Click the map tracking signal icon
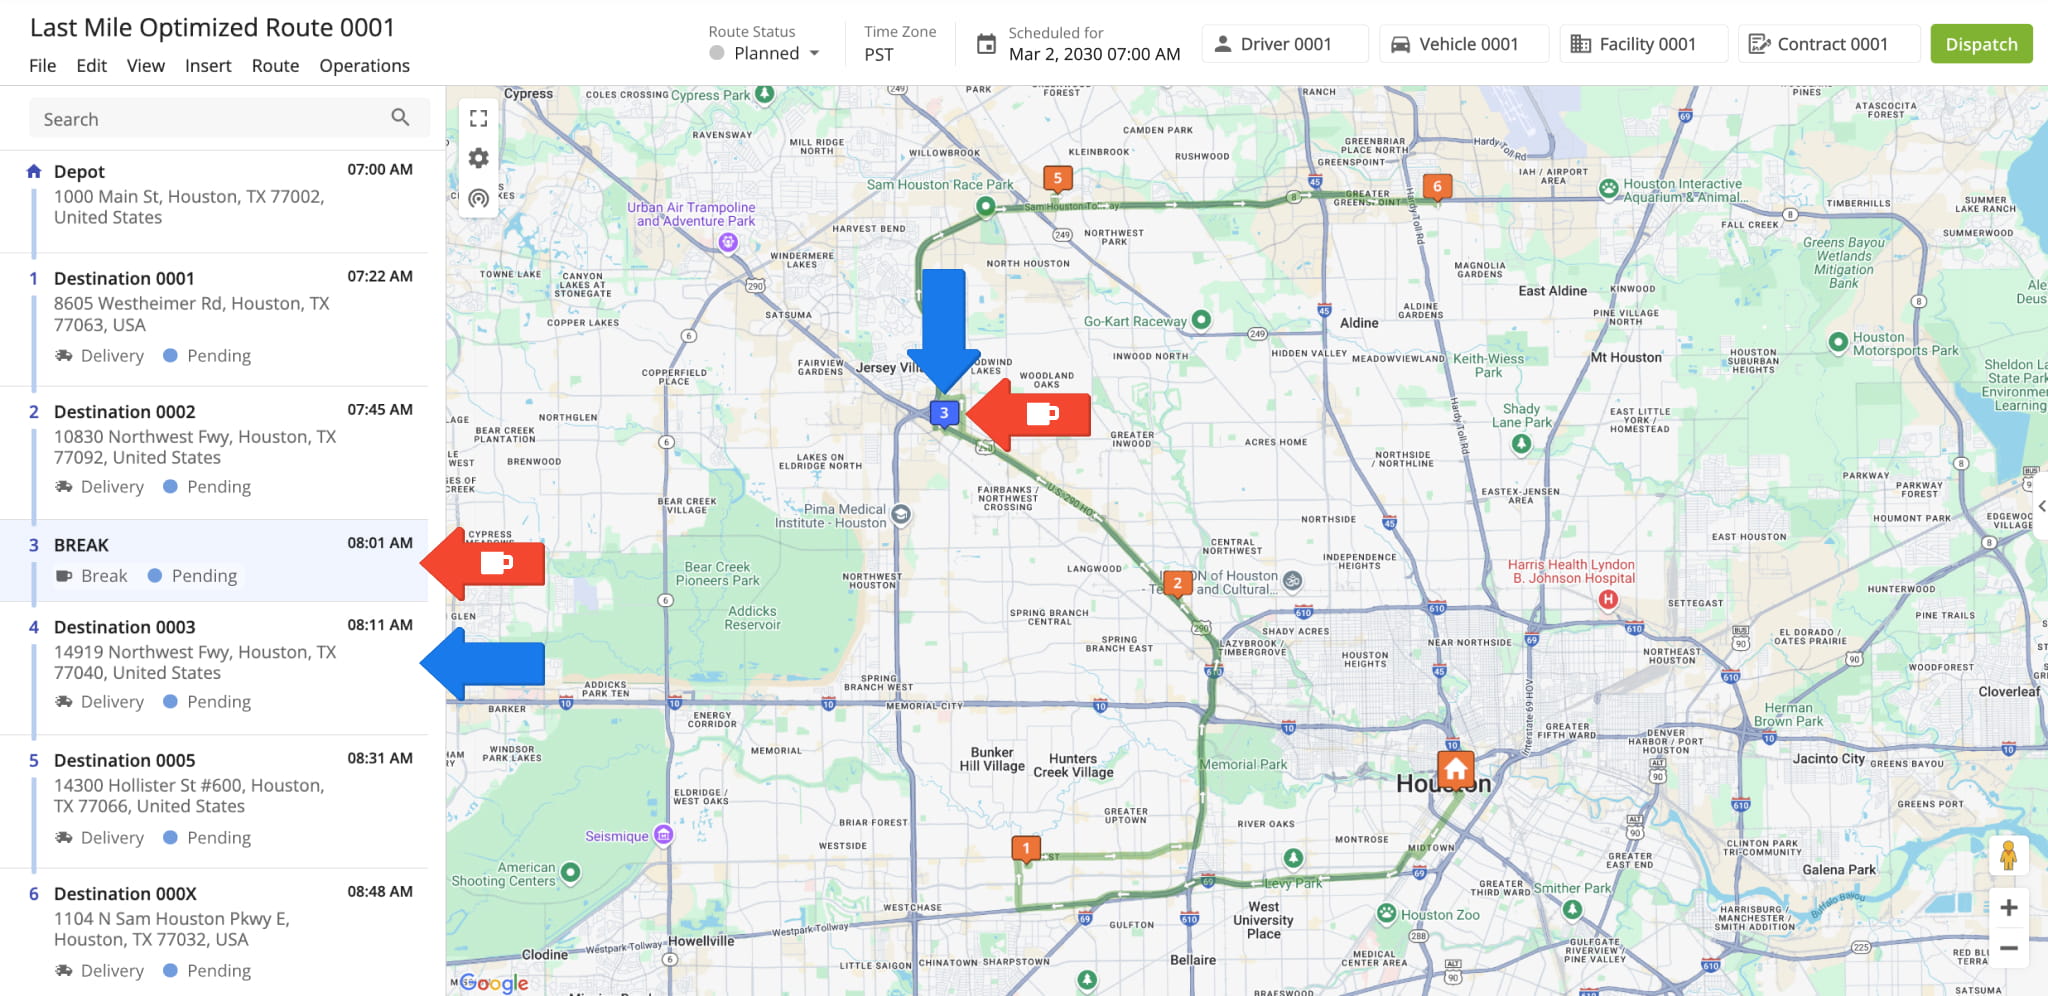 coord(478,198)
